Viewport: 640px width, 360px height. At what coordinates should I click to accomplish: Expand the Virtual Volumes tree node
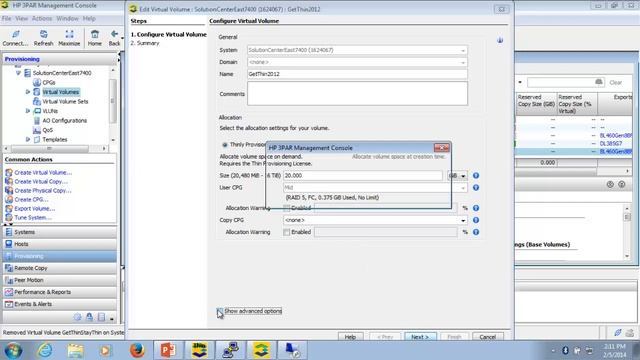[28, 92]
